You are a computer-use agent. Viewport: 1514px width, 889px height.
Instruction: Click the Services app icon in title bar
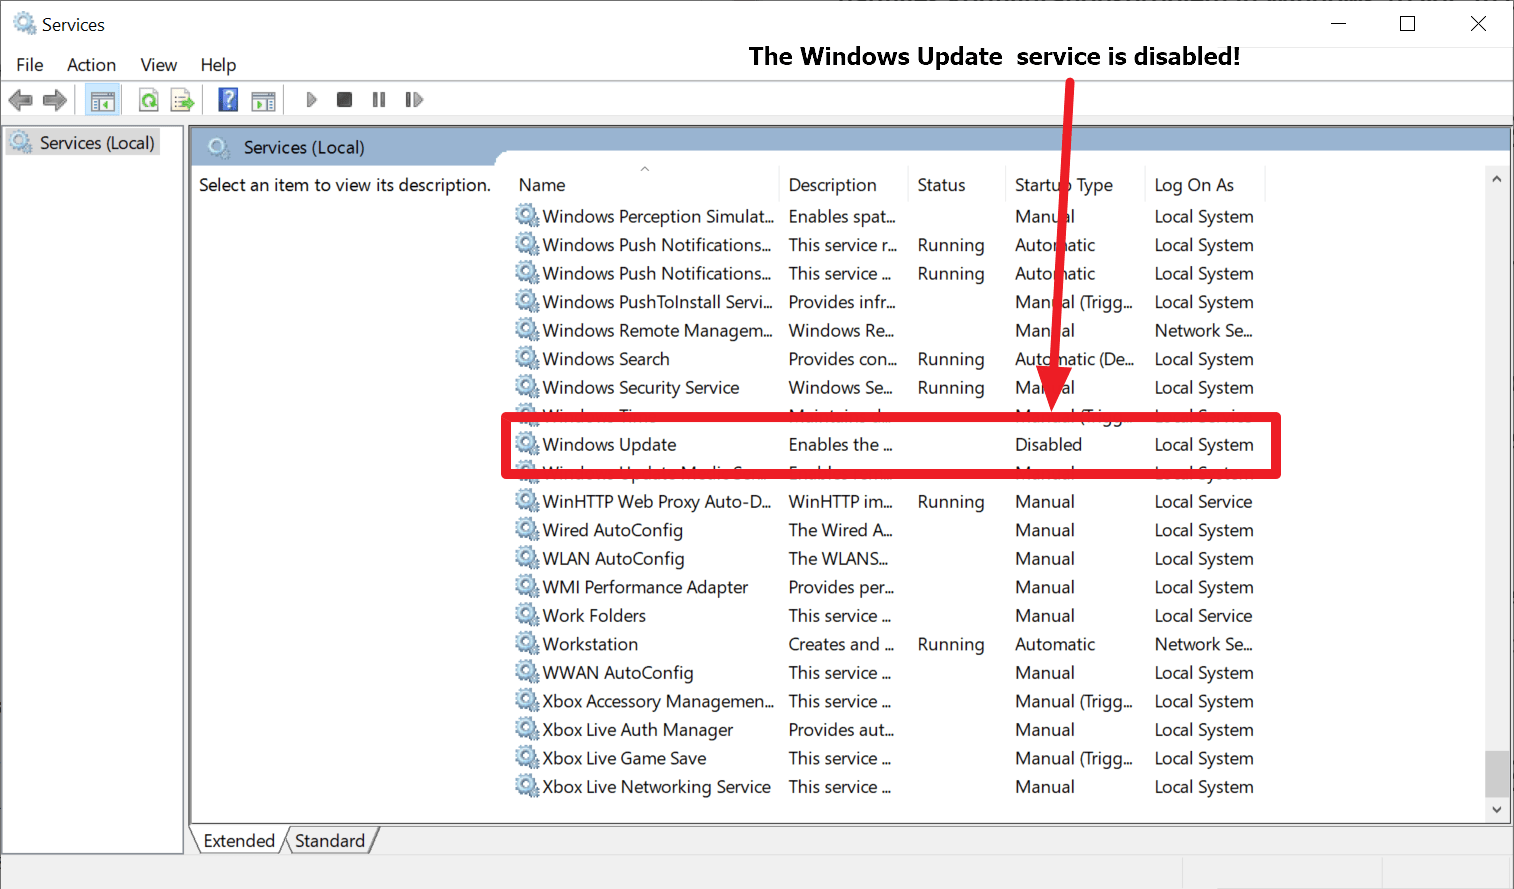[24, 23]
